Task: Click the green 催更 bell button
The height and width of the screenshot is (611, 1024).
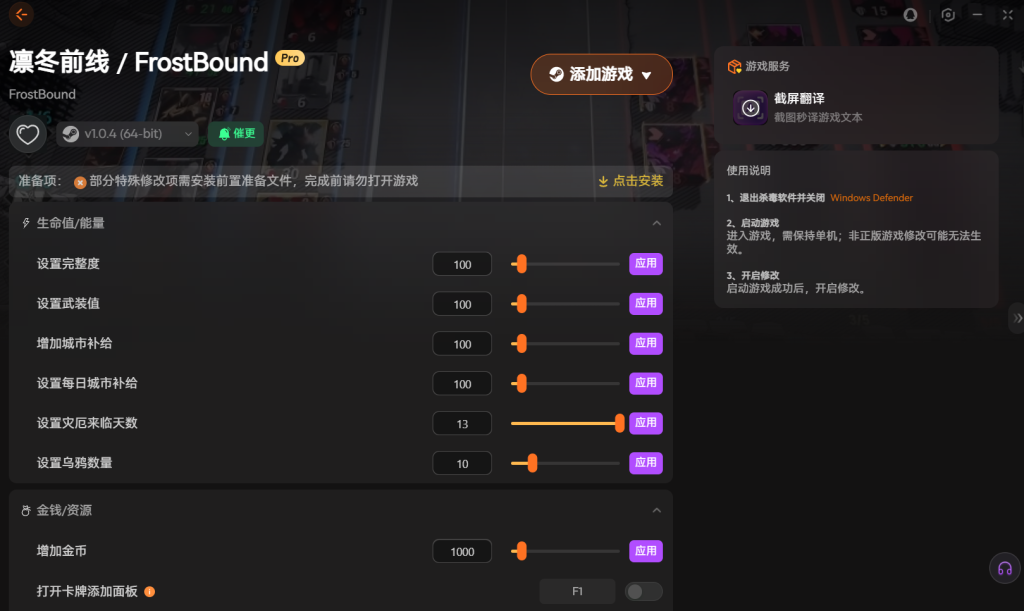Action: (x=236, y=134)
